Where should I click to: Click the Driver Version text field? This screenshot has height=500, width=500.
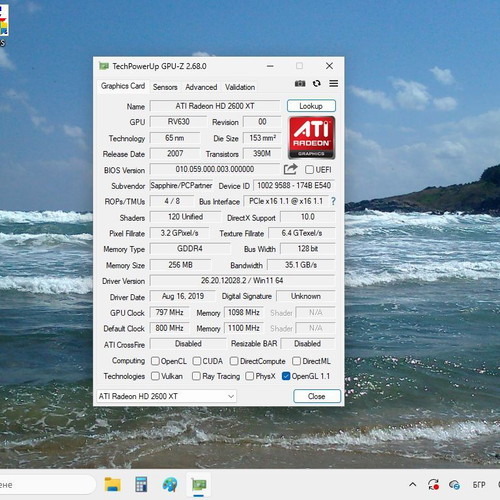click(x=242, y=280)
